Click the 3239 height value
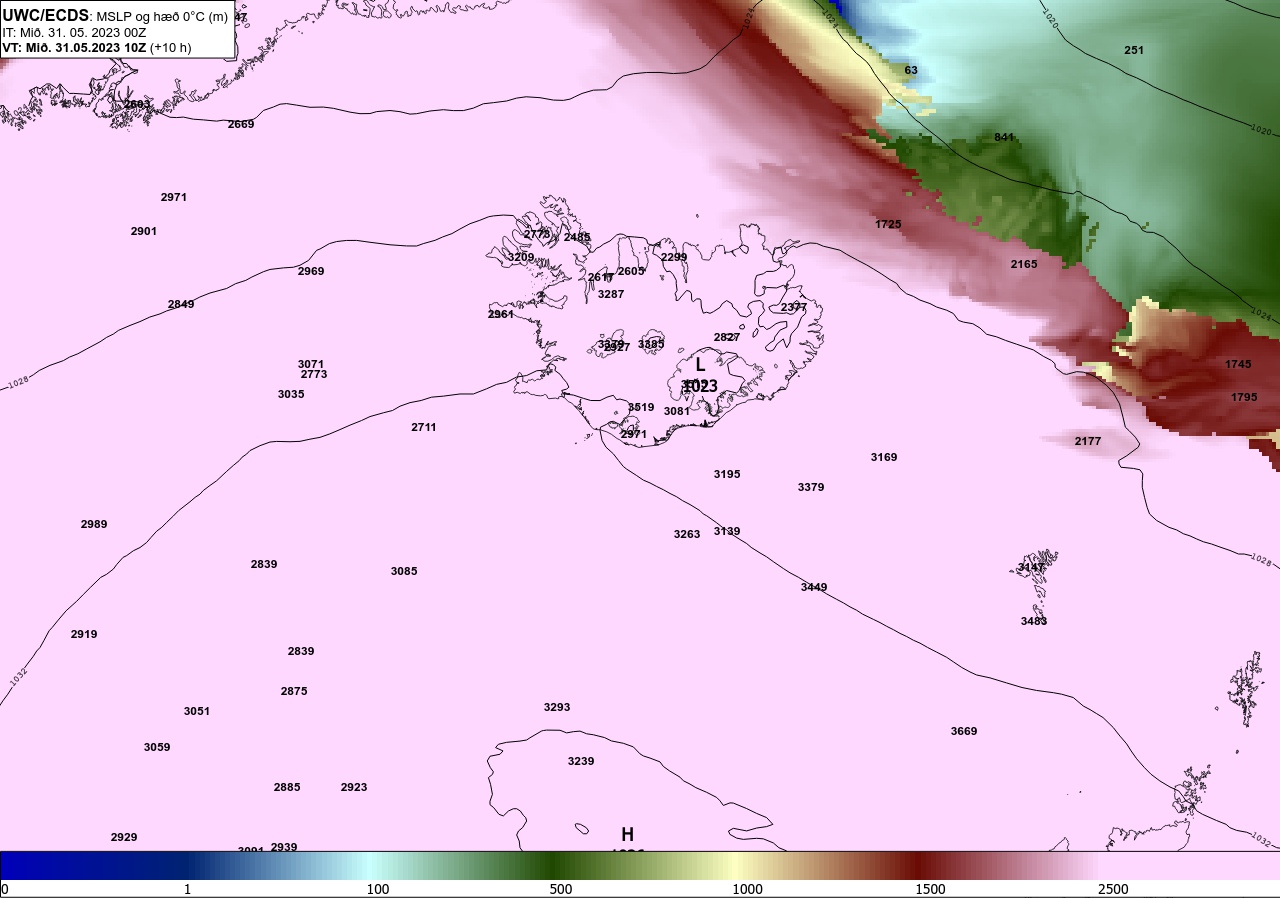The image size is (1280, 898). [x=581, y=761]
